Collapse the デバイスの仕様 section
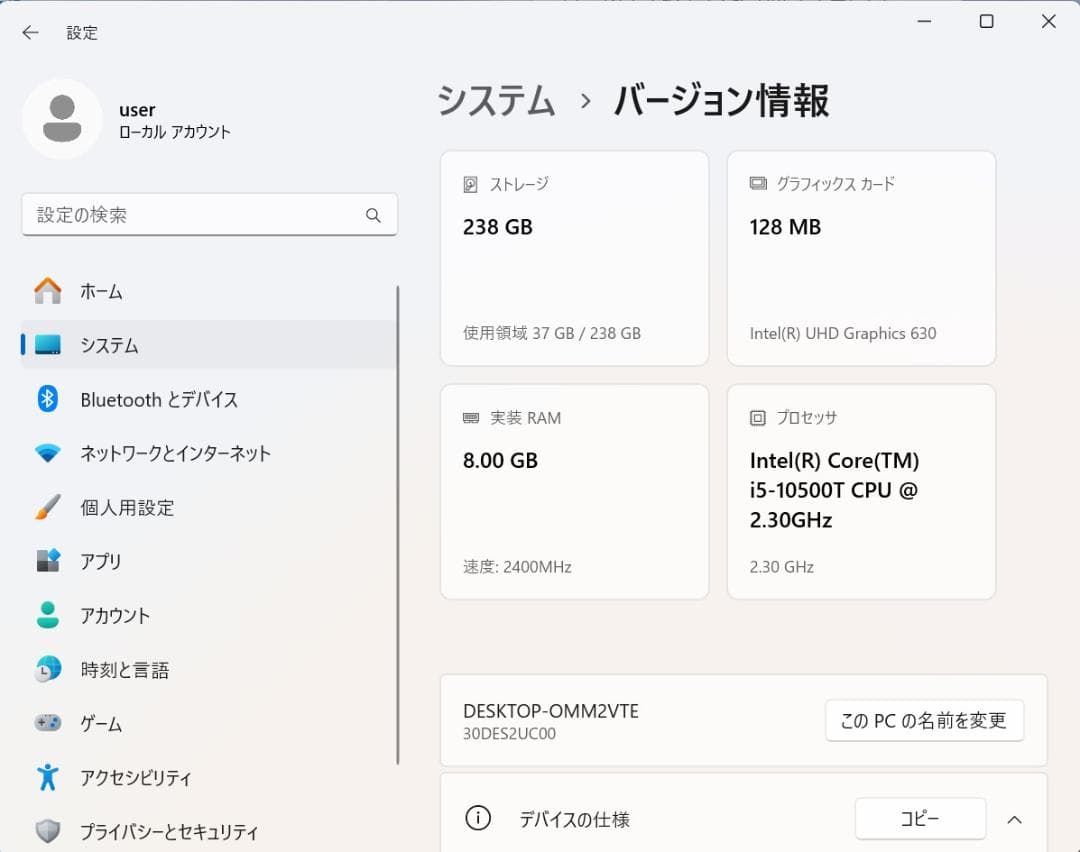The height and width of the screenshot is (852, 1080). (1015, 818)
